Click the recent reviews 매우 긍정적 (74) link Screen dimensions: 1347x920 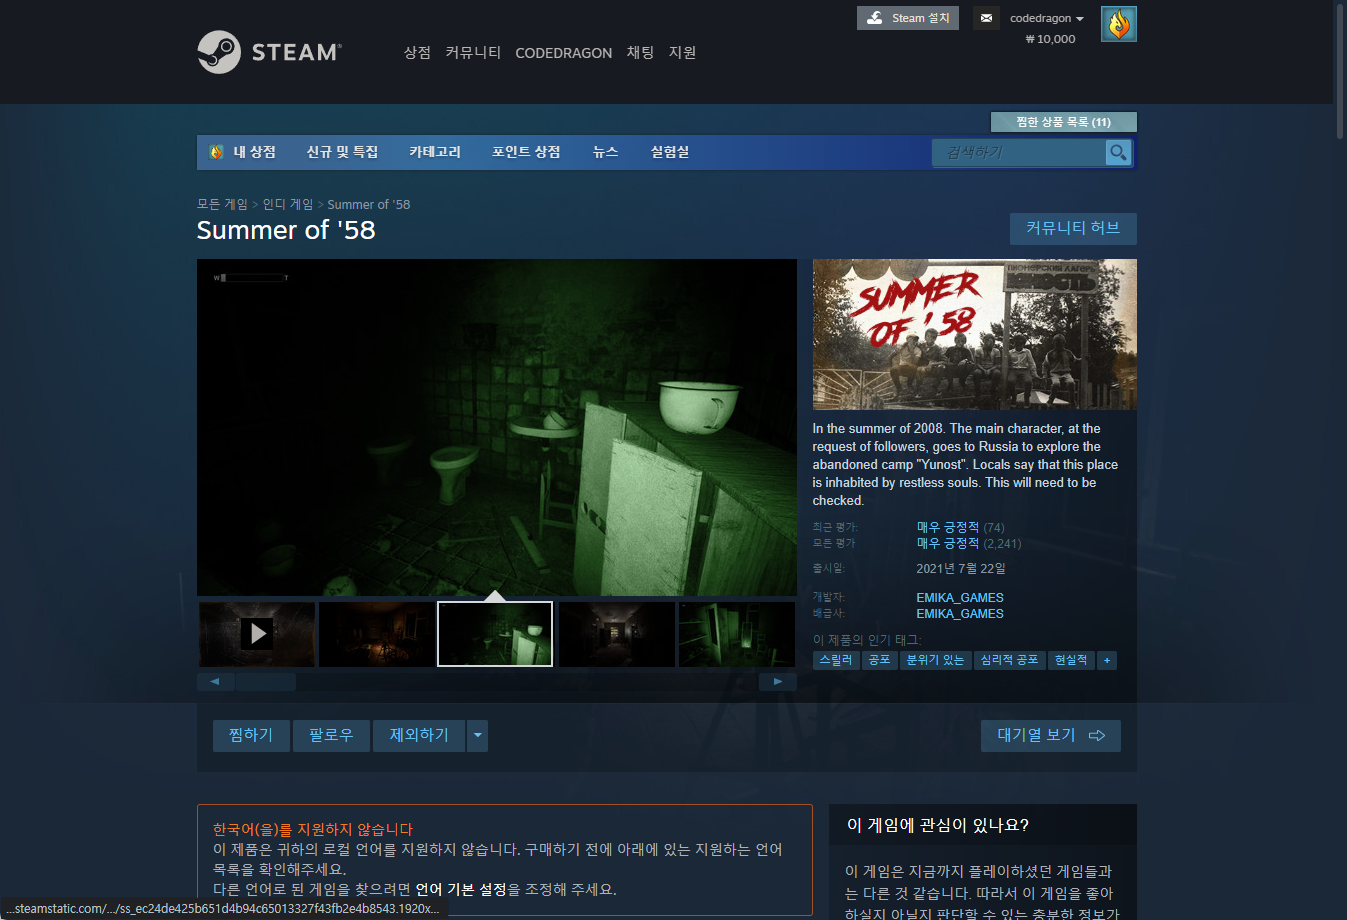point(960,527)
